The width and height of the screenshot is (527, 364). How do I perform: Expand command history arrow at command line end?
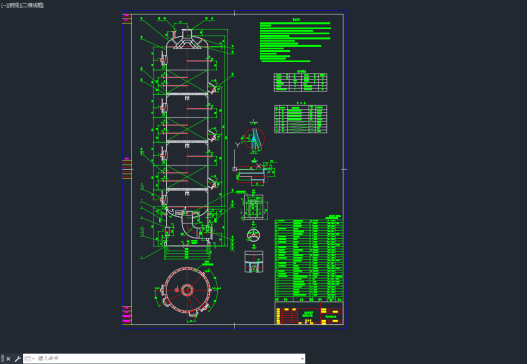pyautogui.click(x=302, y=359)
